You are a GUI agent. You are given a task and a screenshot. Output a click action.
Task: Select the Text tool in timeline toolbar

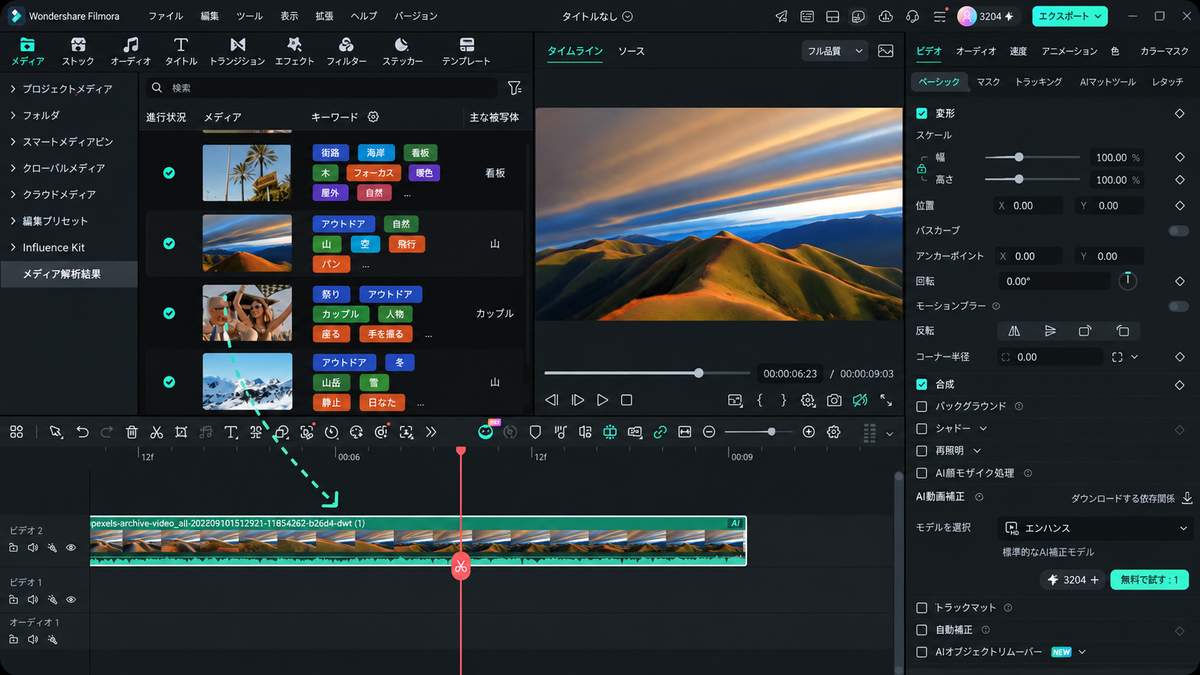[x=231, y=432]
